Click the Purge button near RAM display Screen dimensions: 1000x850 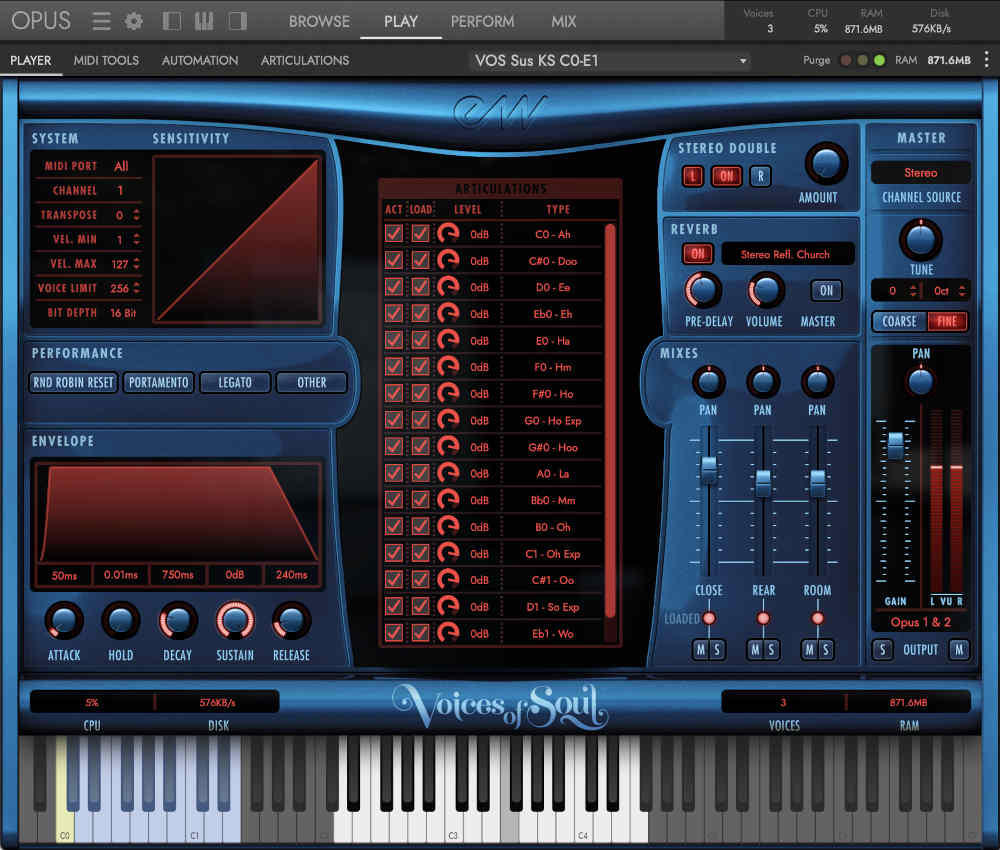tap(816, 60)
